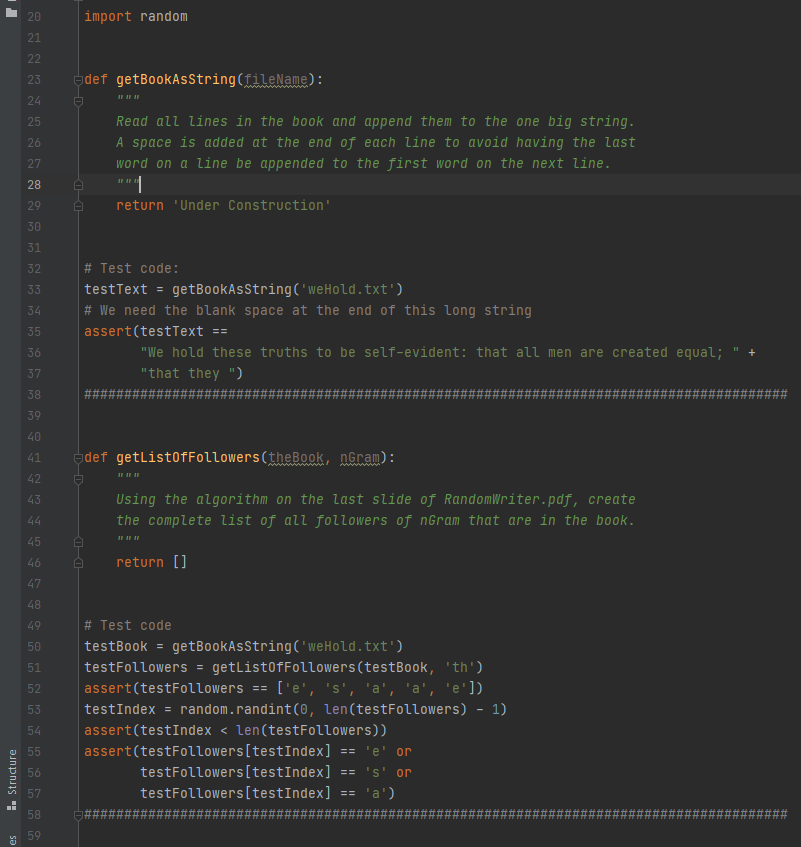Viewport: 801px width, 847px height.
Task: Click the assert keyword on line 55
Action: pos(107,751)
